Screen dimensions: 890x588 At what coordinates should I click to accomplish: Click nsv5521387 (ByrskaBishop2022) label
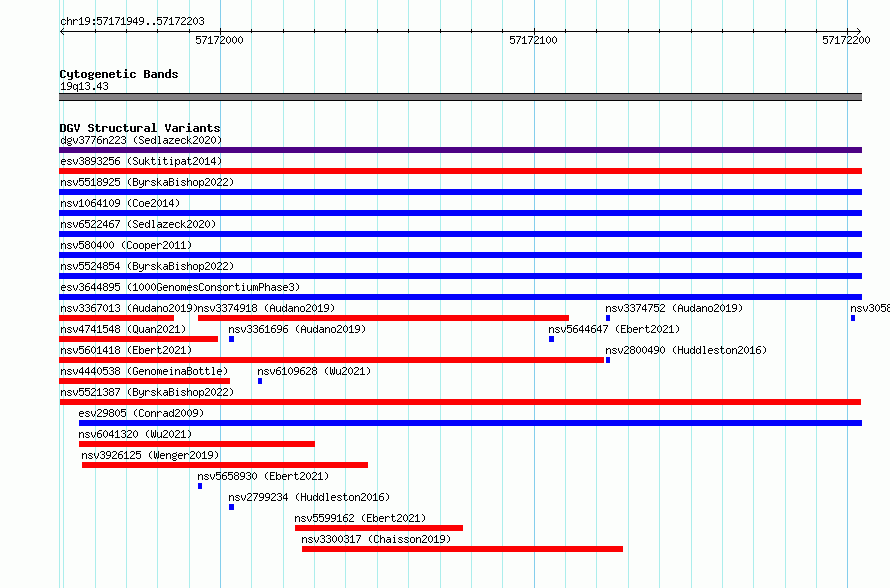click(x=147, y=392)
